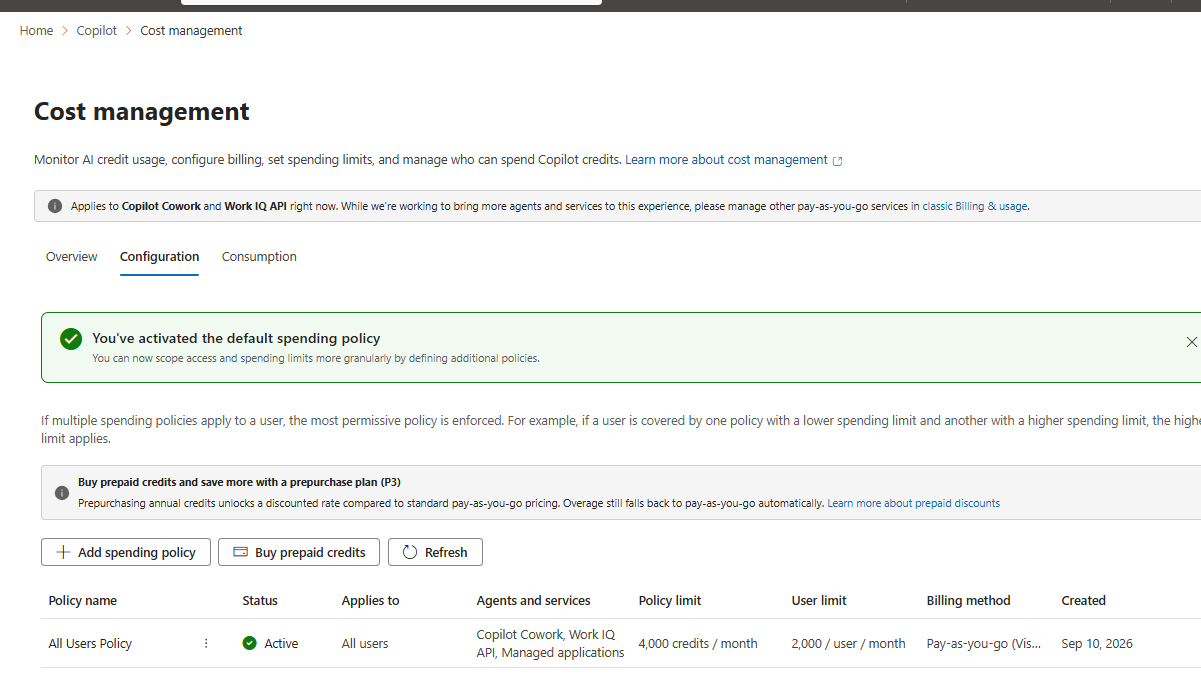This screenshot has width=1201, height=676.
Task: Dismiss the default spending policy notification
Action: (x=1191, y=342)
